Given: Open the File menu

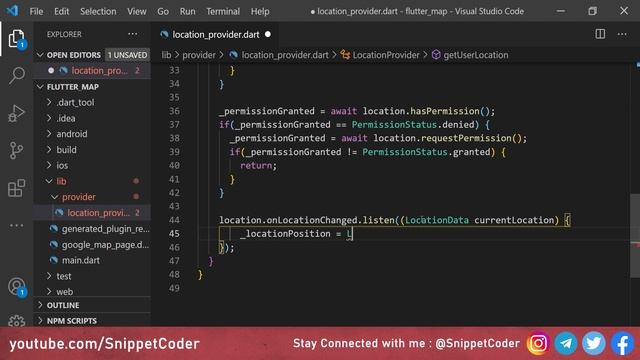Looking at the screenshot, I should click(x=36, y=11).
